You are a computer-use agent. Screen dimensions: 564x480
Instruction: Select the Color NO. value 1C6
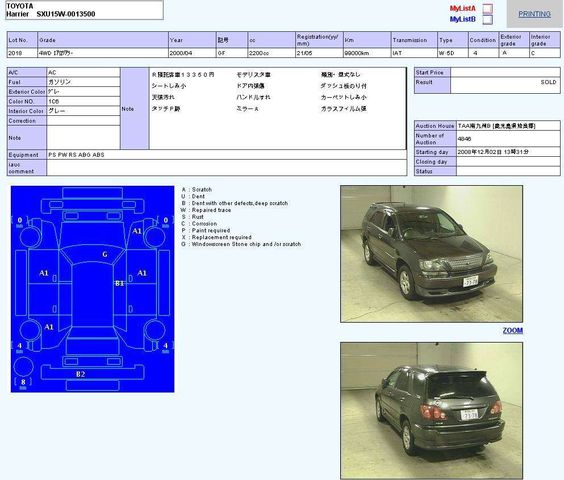(54, 101)
